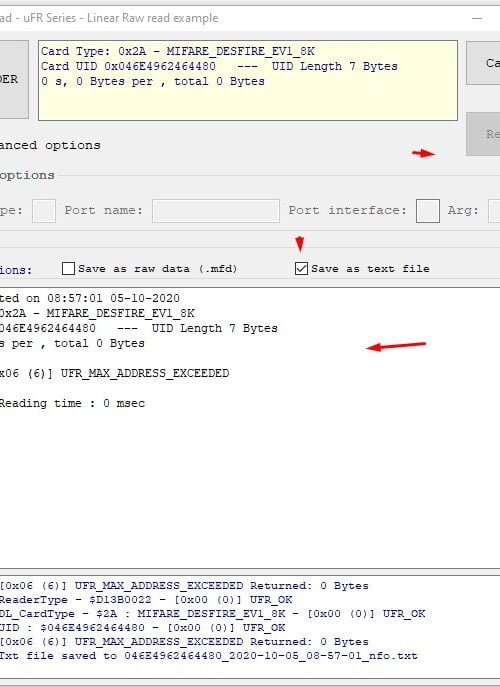Select the ReaderType $D13B0022 log entry
The image size is (500, 687).
click(146, 600)
